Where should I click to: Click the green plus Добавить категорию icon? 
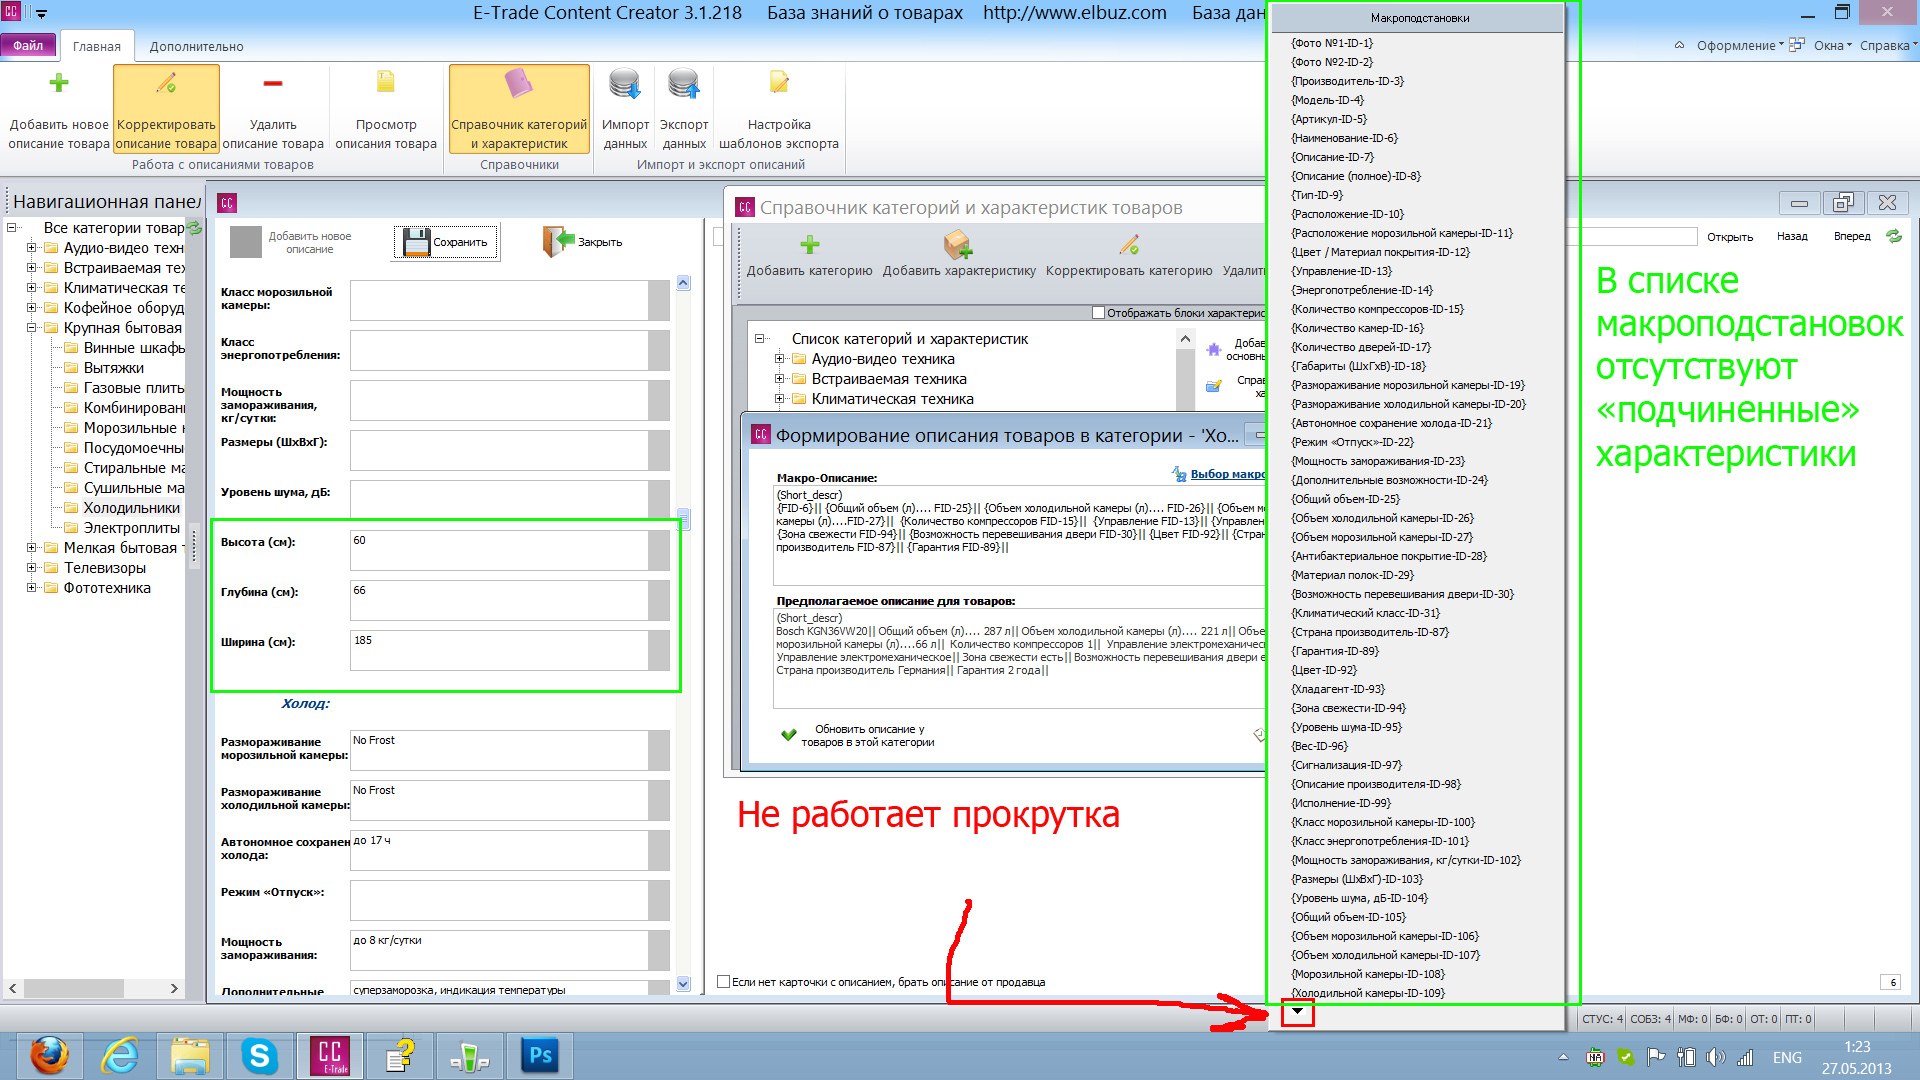[810, 244]
